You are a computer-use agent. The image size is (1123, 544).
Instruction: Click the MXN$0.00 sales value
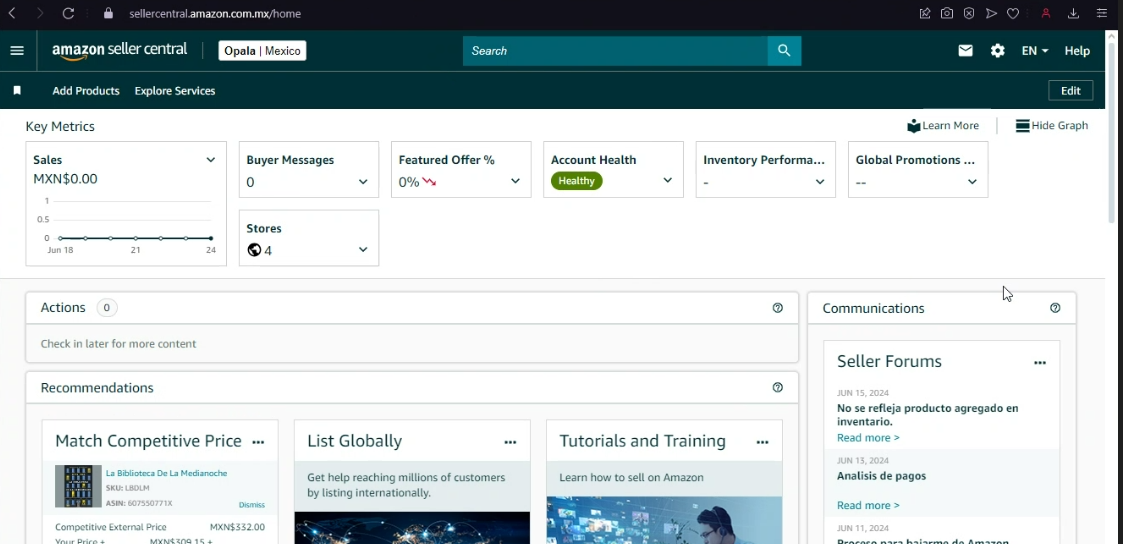pyautogui.click(x=65, y=179)
